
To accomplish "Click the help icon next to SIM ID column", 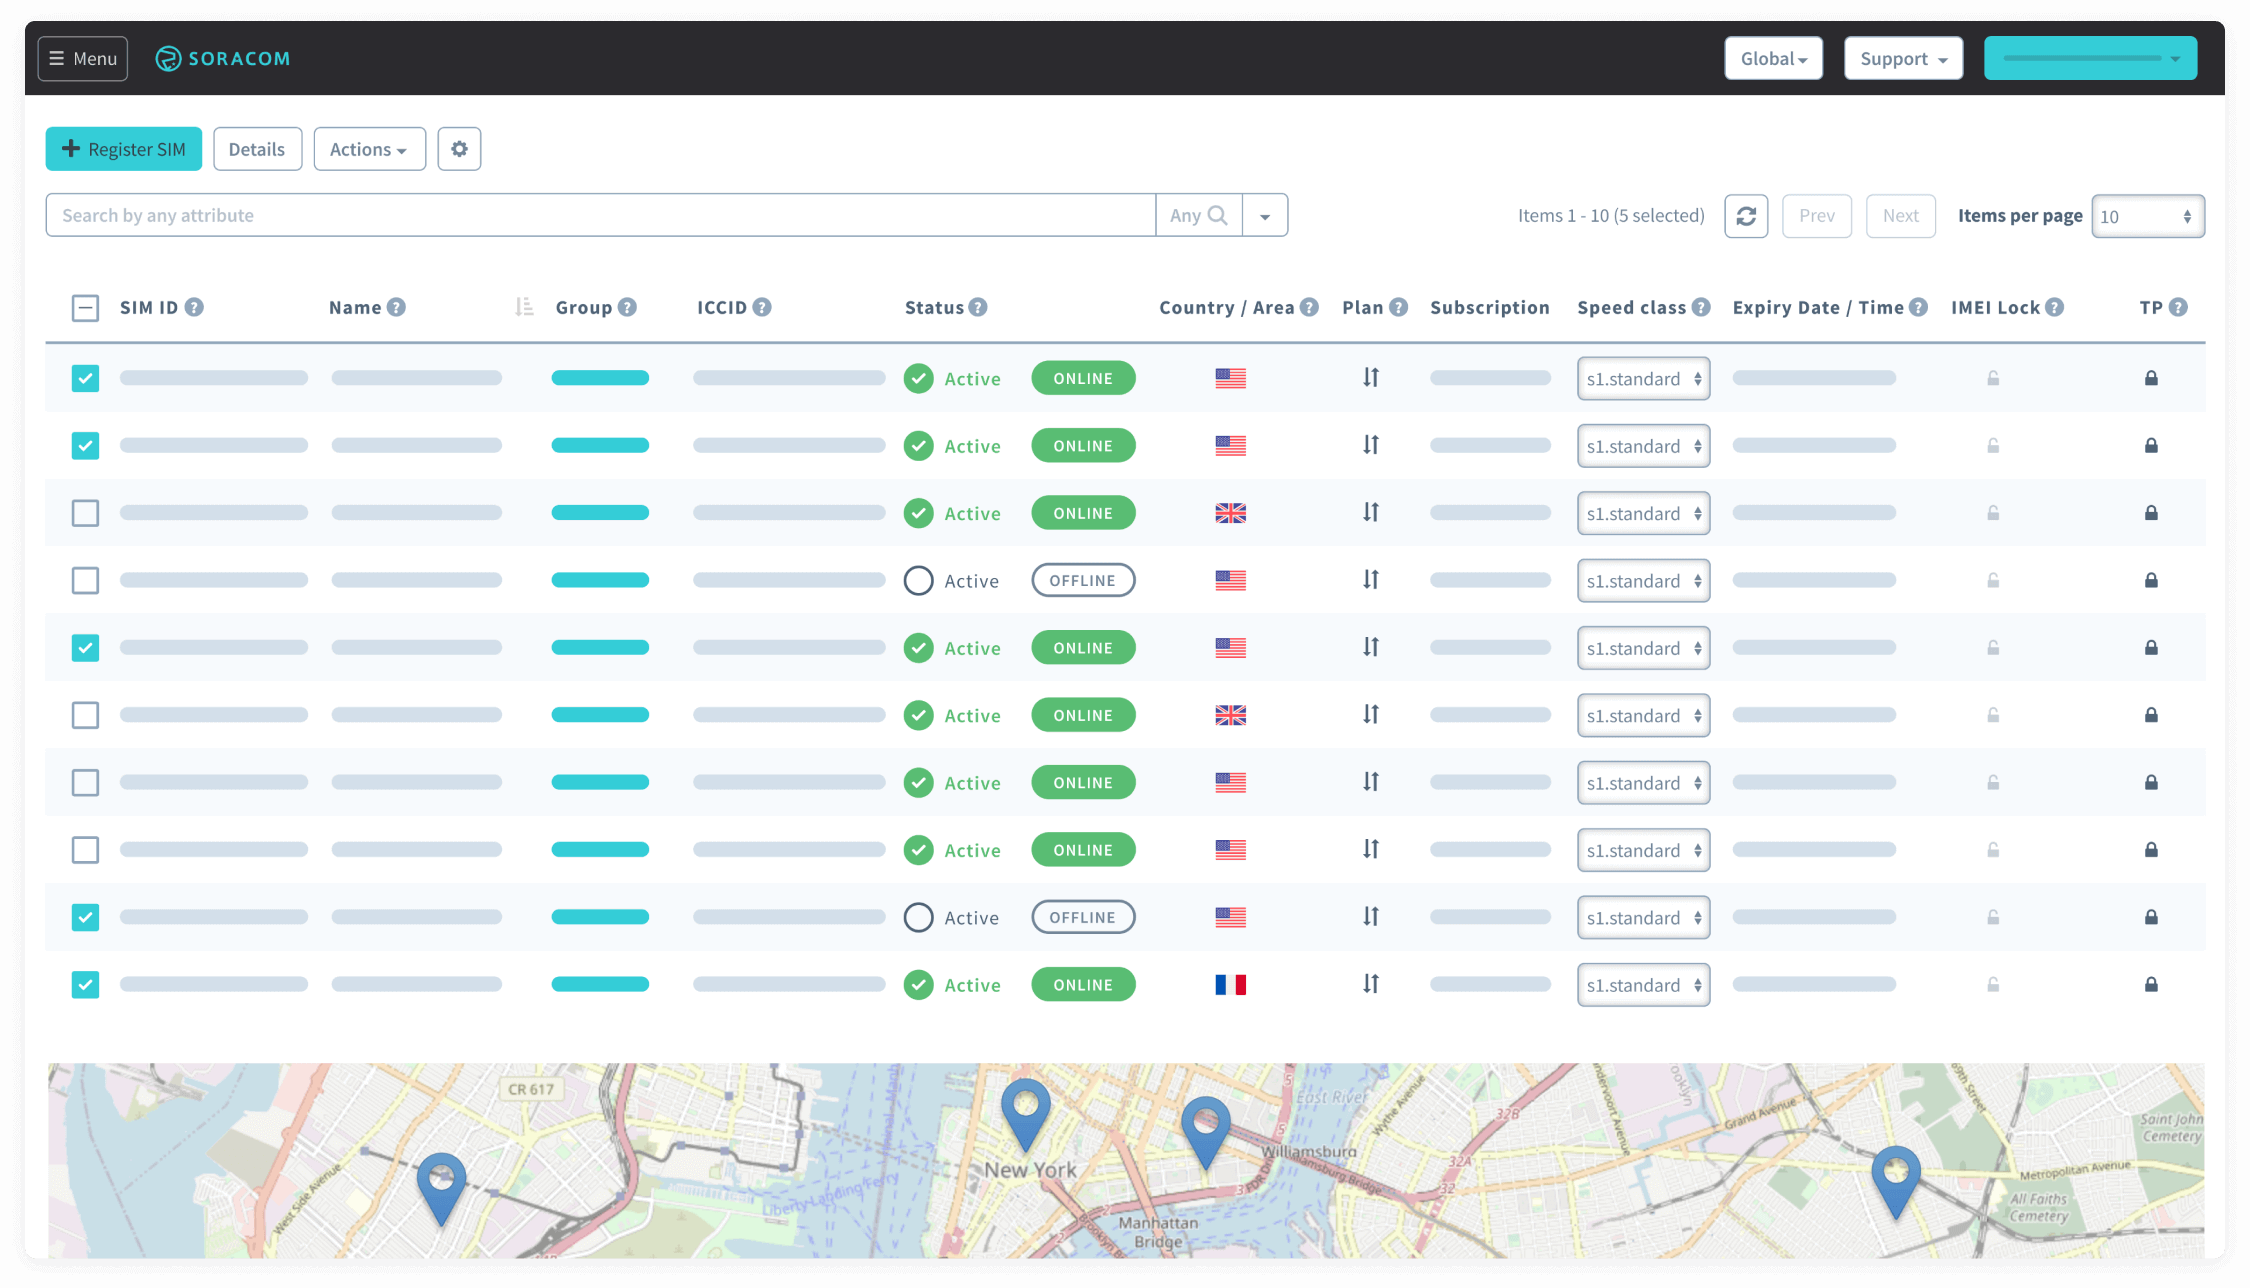I will (x=196, y=307).
